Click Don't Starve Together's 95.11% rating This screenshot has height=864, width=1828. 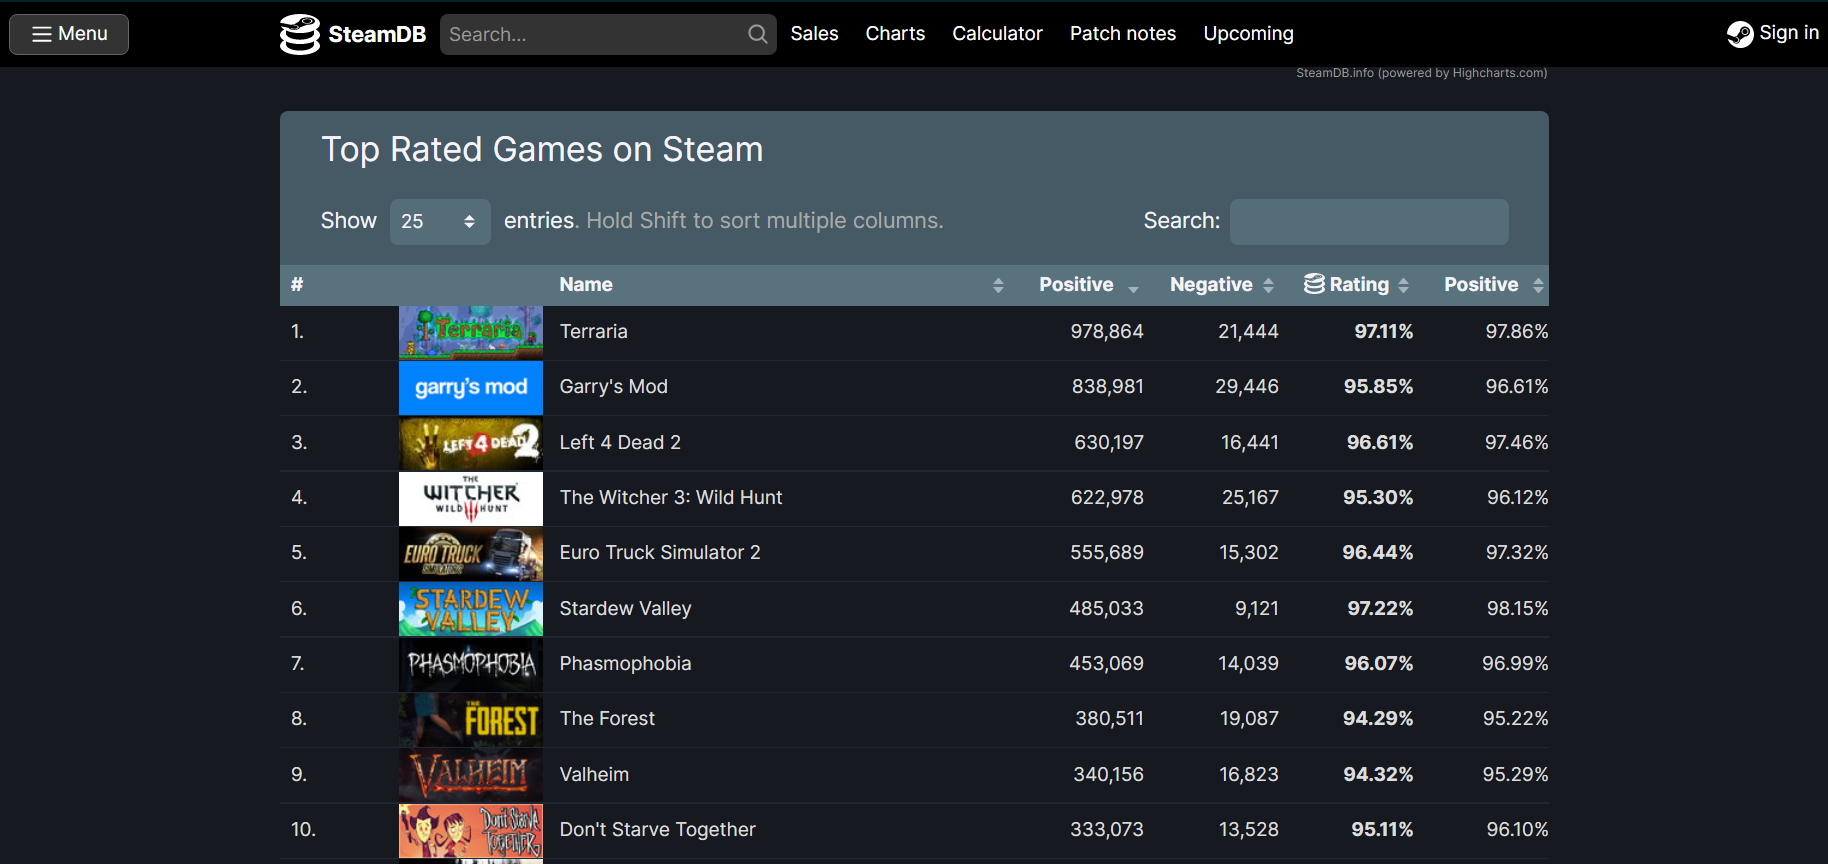(x=1382, y=829)
